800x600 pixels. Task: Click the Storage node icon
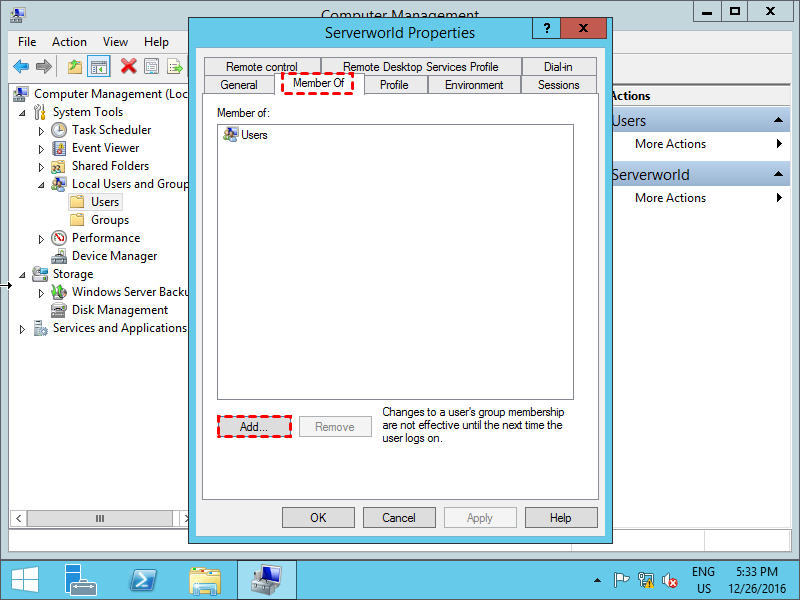click(x=40, y=274)
